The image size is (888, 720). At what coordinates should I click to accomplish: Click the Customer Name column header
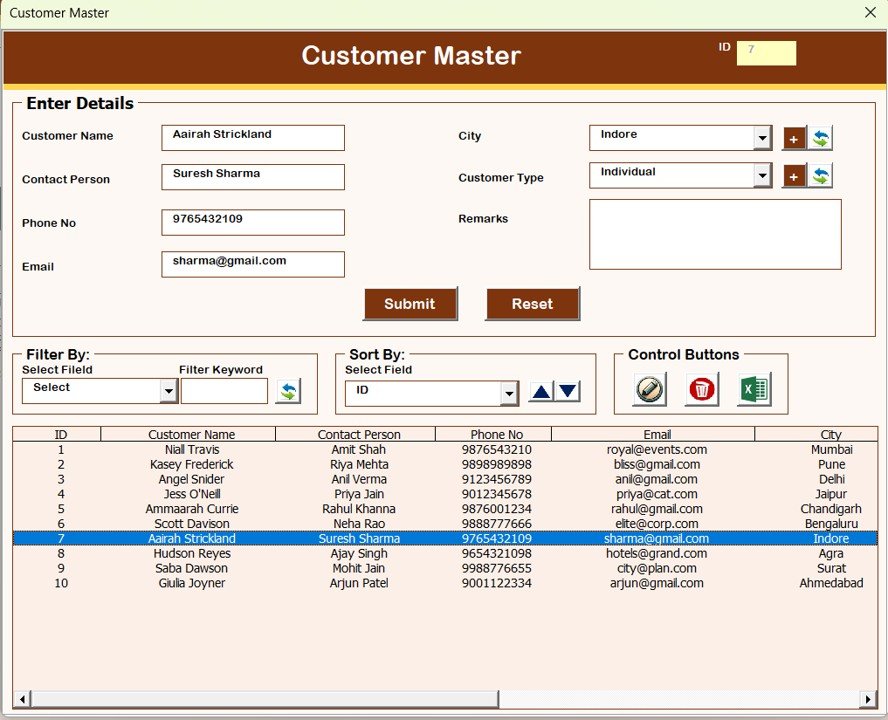(189, 434)
